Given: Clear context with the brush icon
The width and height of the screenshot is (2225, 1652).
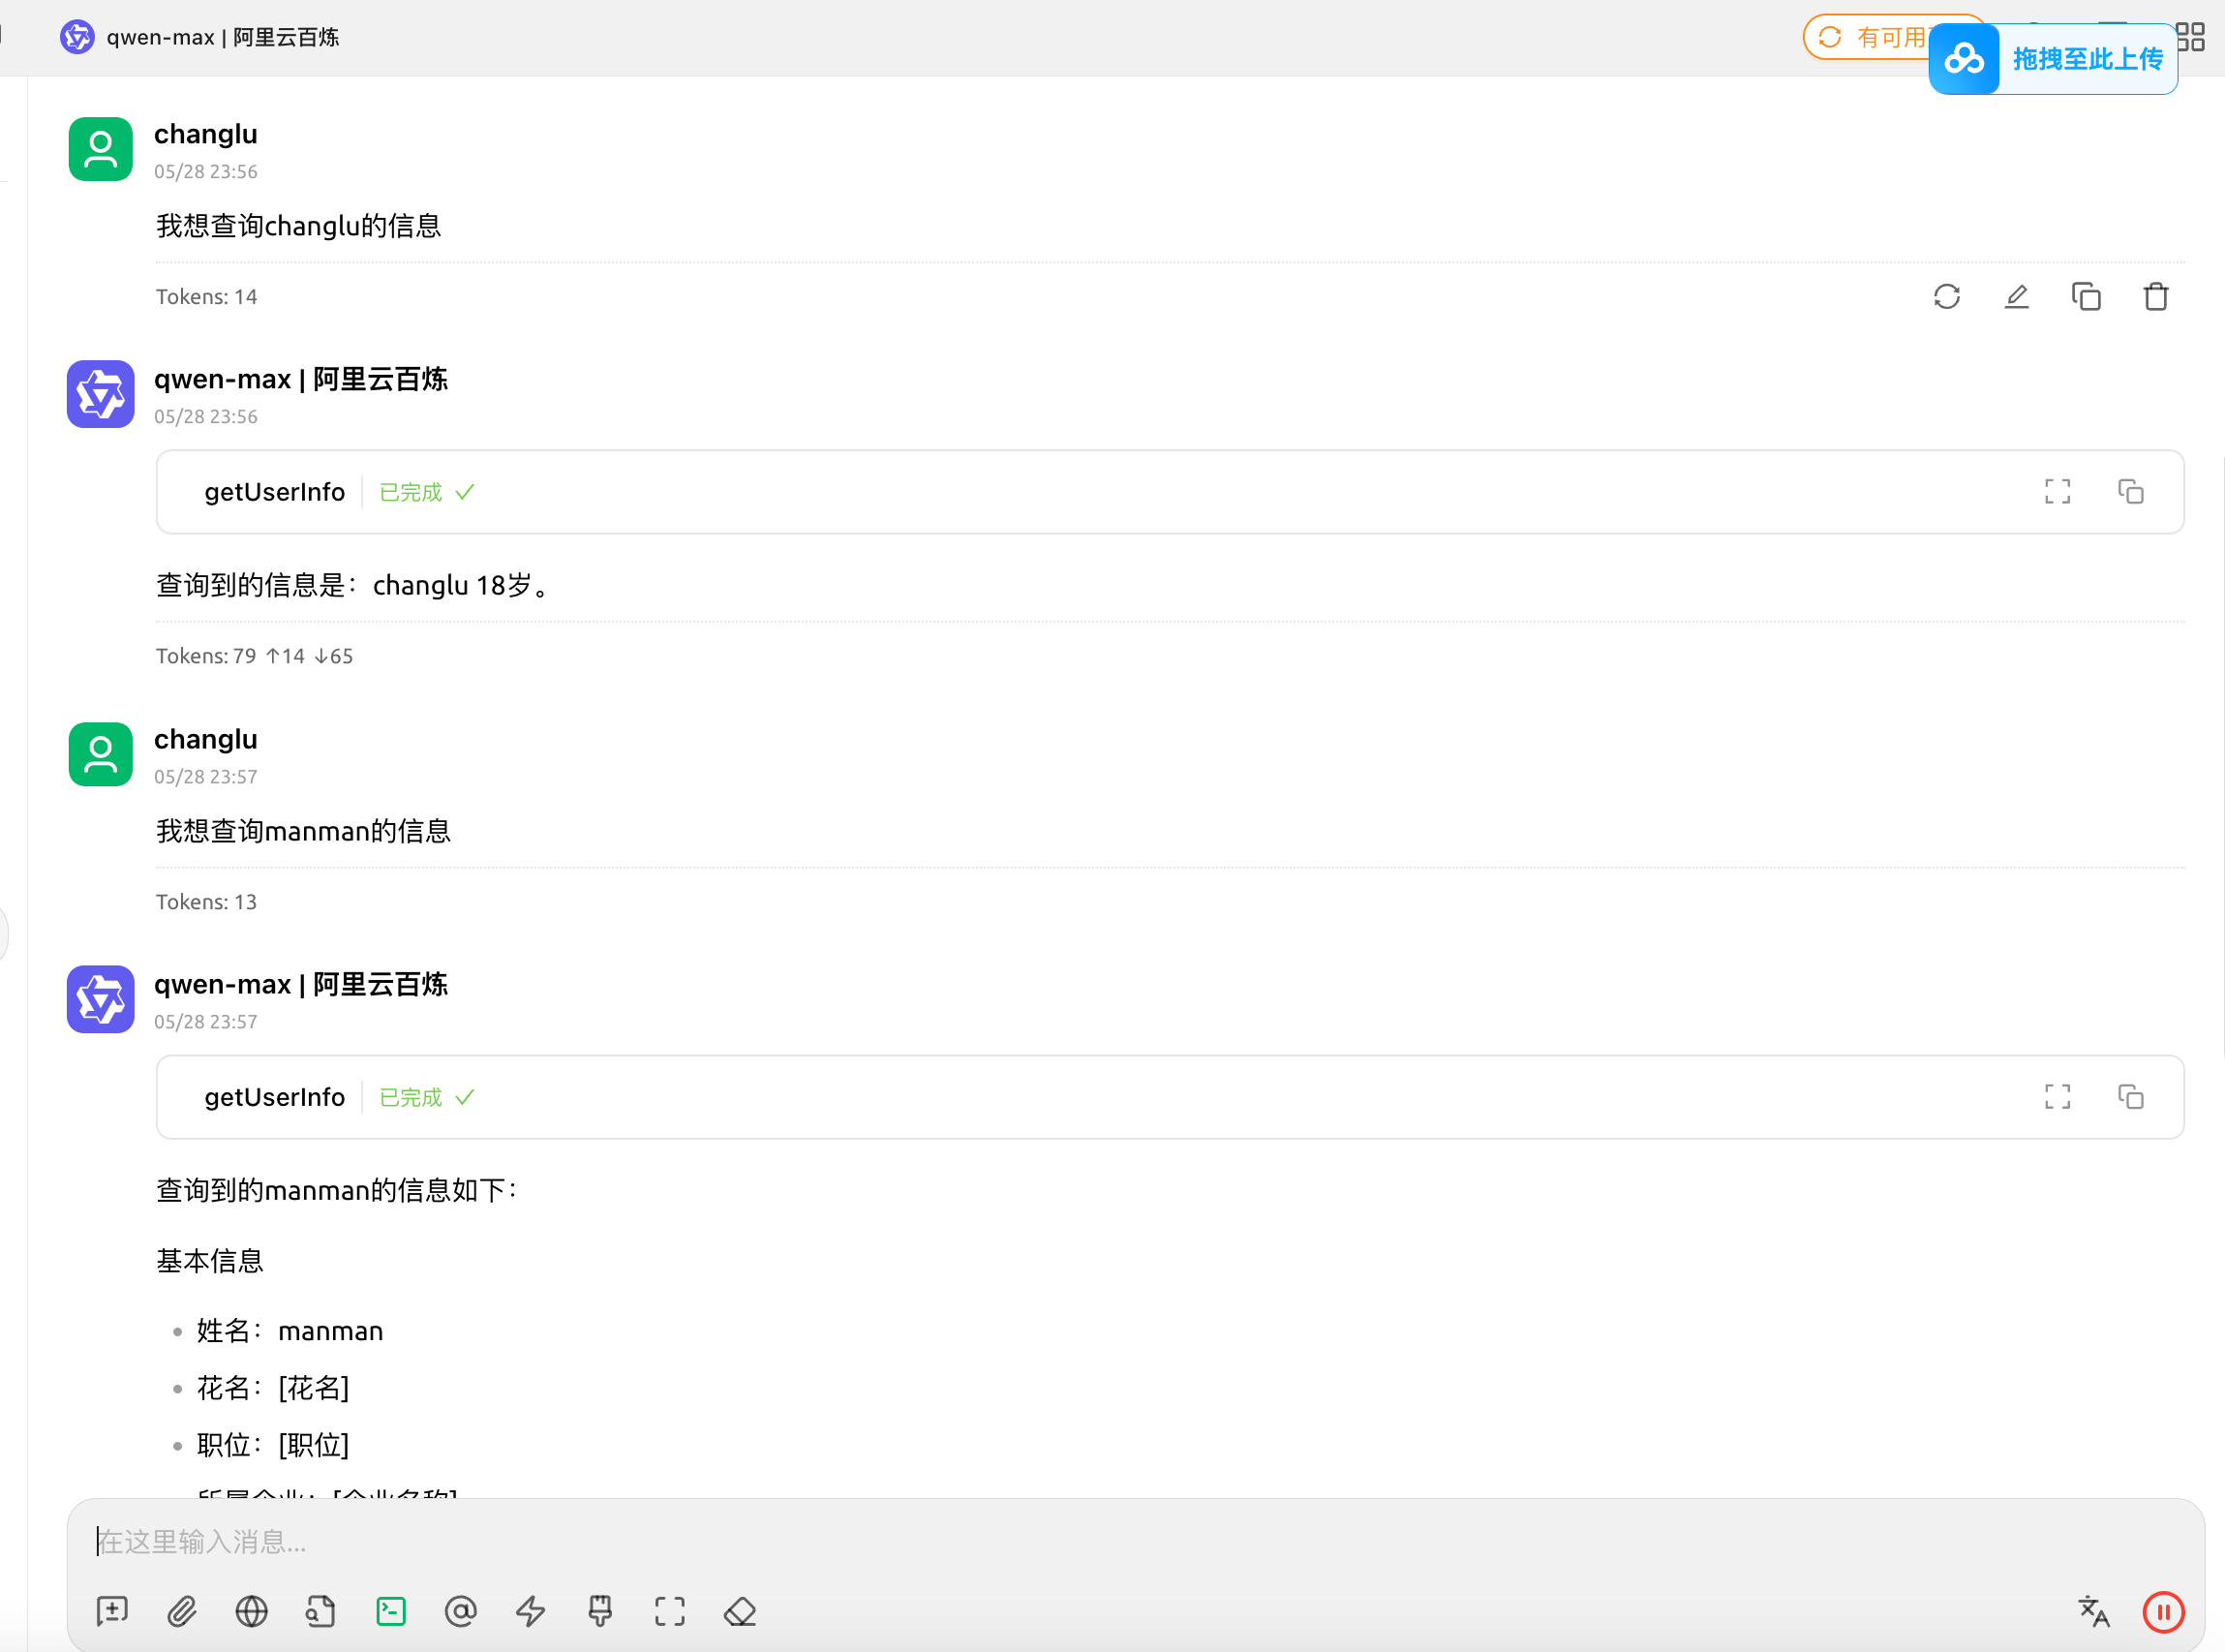Looking at the screenshot, I should (600, 1611).
